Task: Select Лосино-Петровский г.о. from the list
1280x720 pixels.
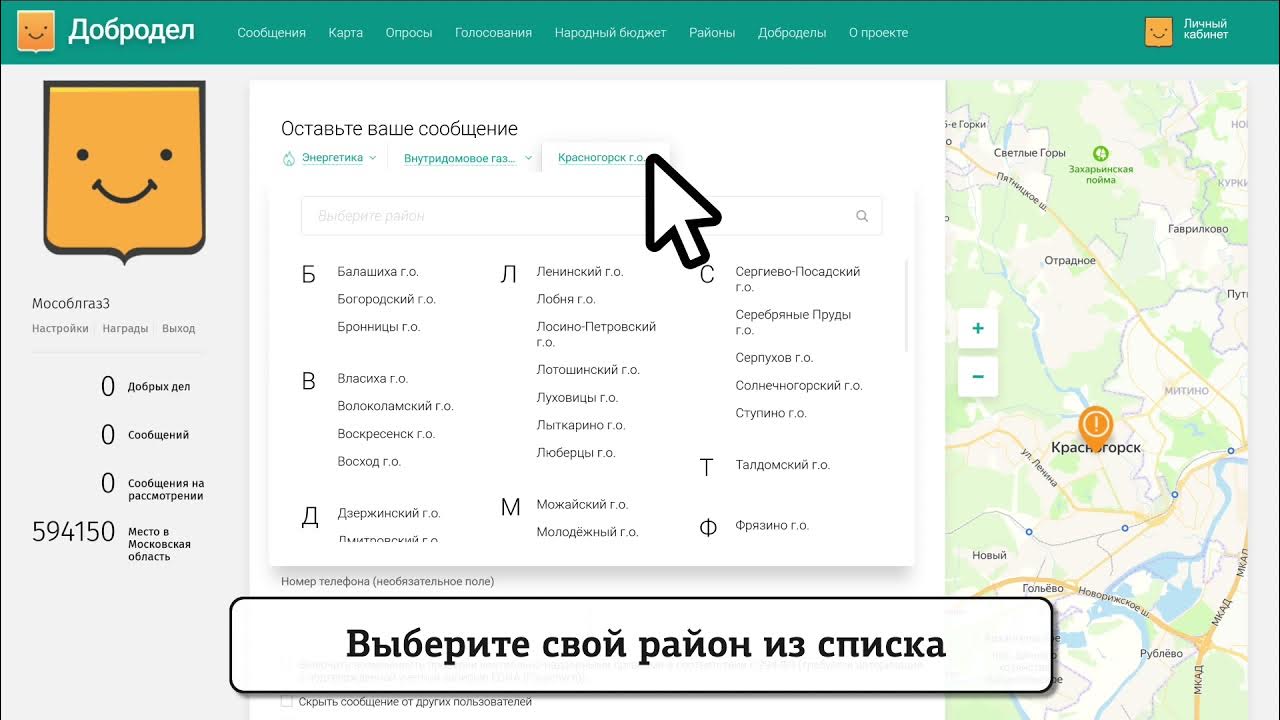Action: (x=596, y=334)
